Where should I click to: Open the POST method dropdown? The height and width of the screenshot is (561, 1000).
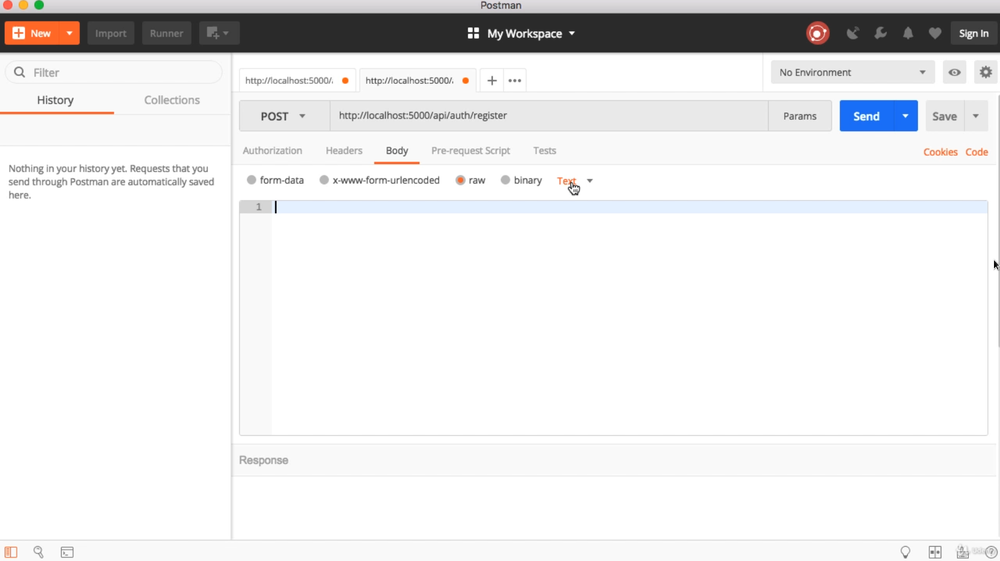click(284, 116)
